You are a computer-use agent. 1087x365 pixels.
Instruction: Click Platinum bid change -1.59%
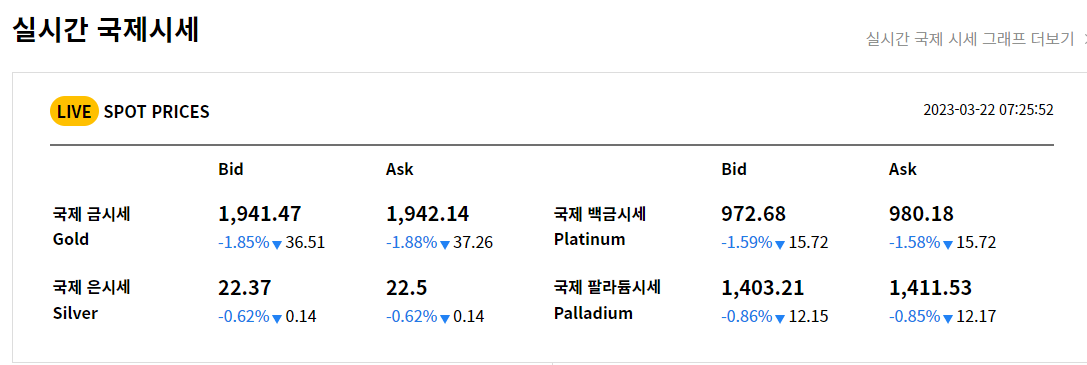point(747,242)
